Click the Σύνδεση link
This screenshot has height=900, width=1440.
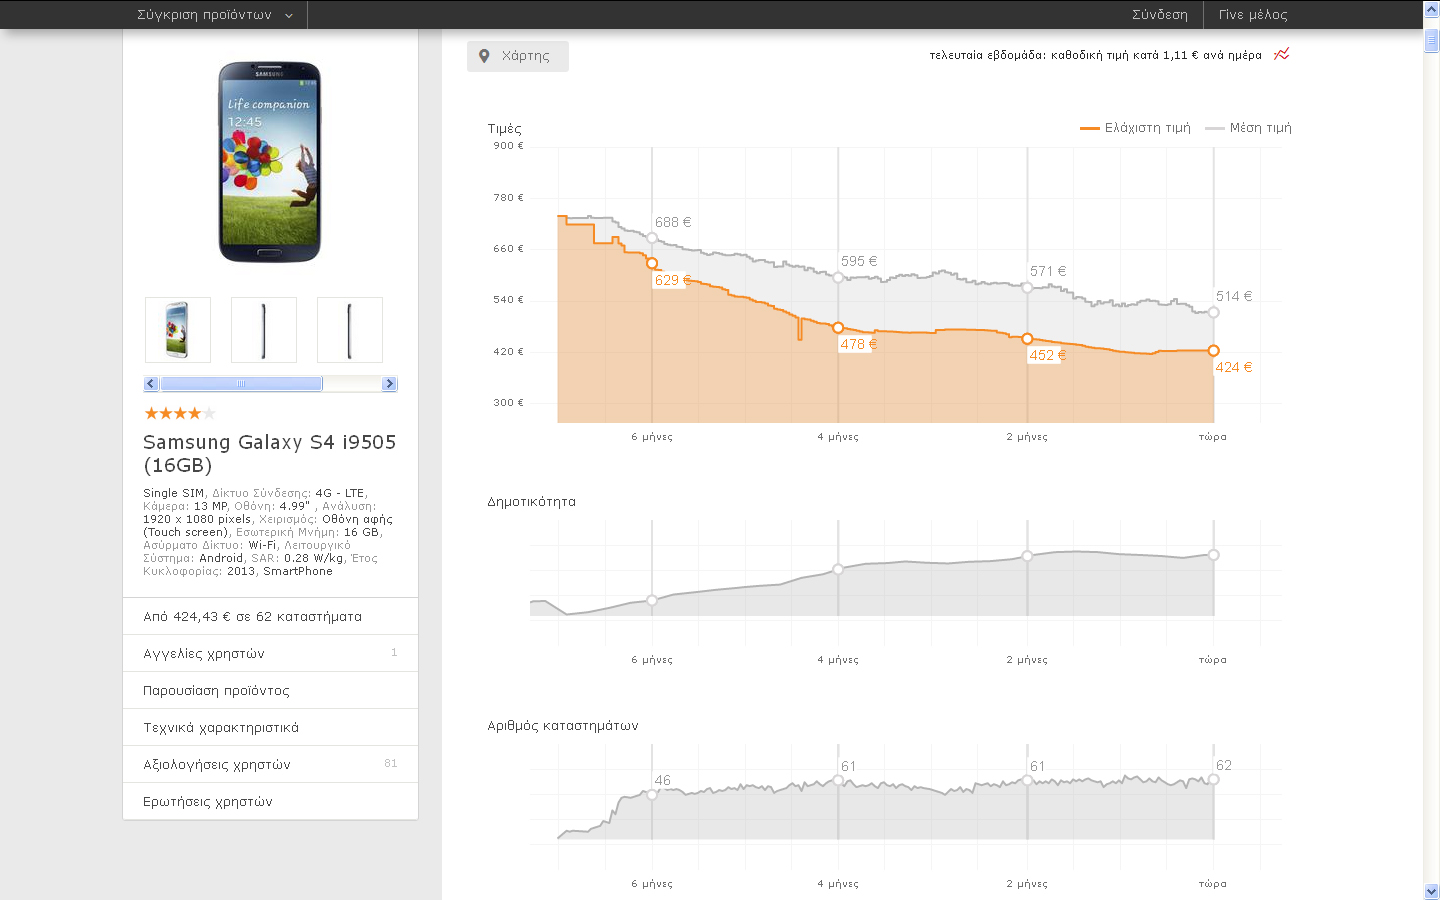click(x=1160, y=15)
